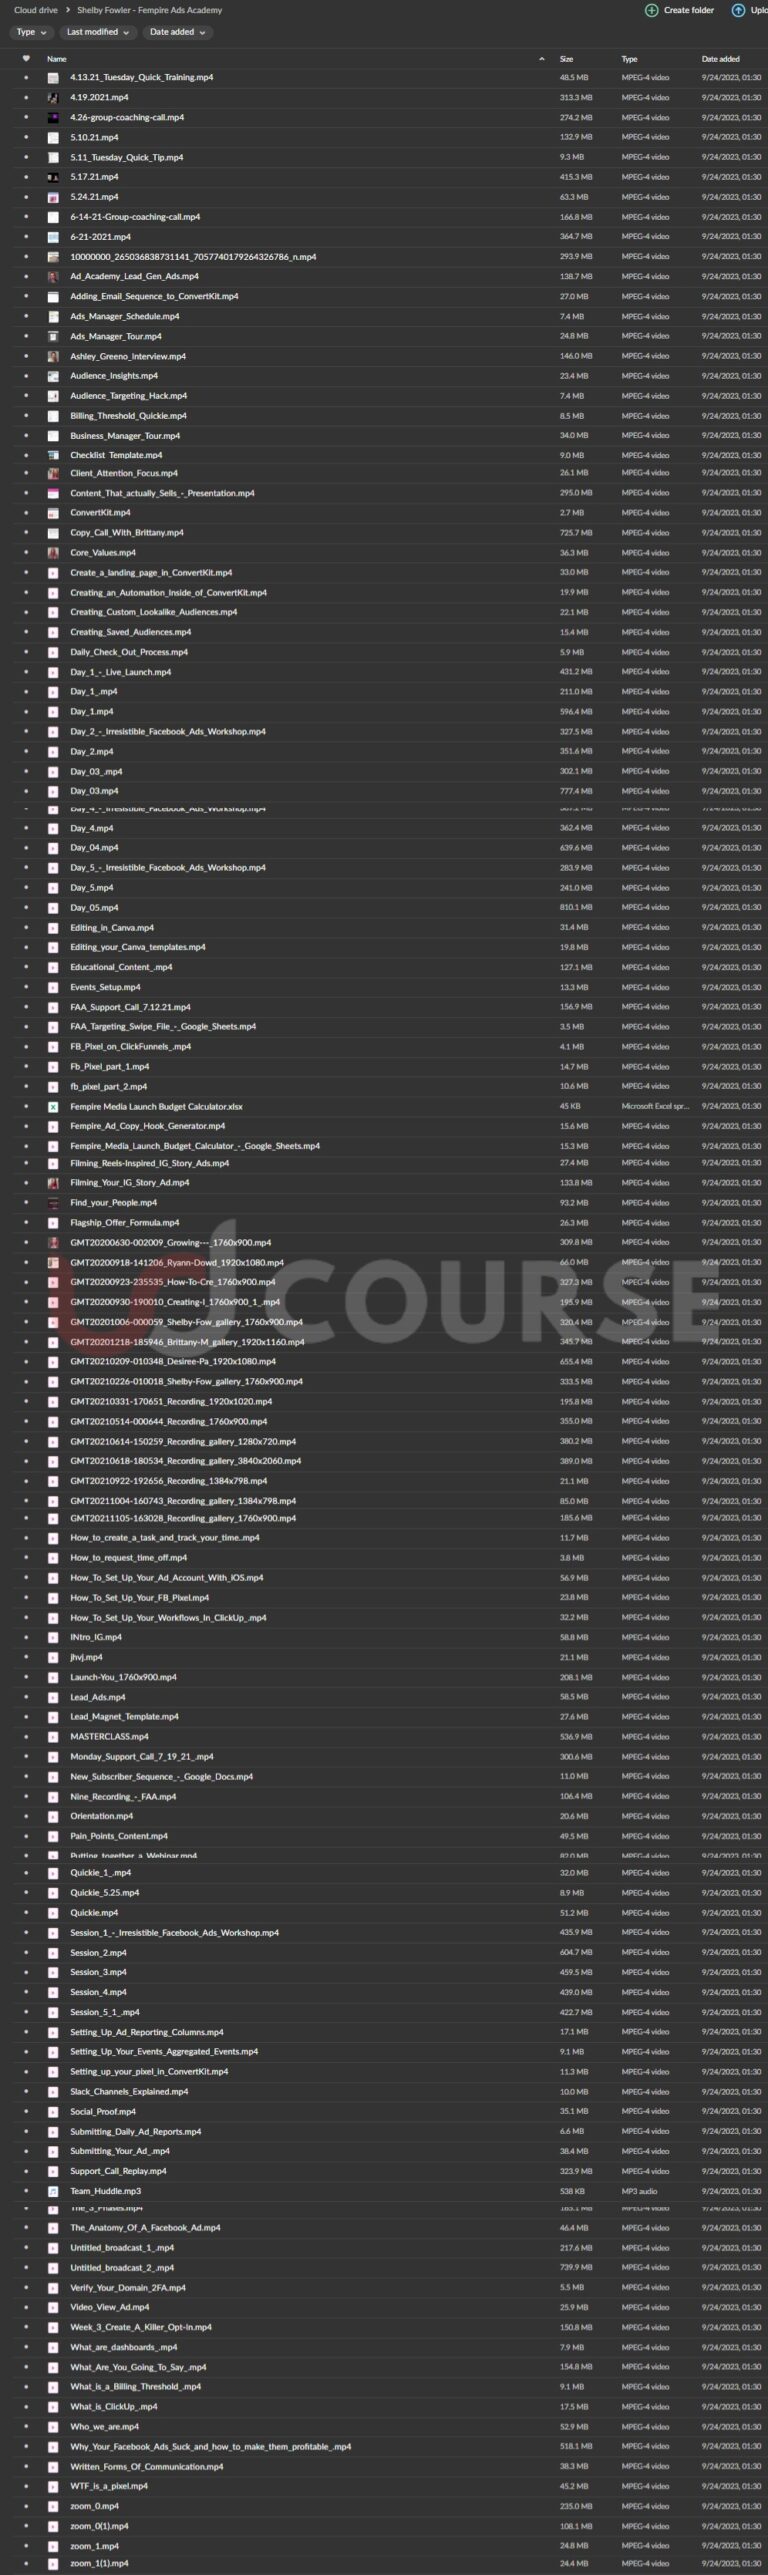Toggle the favorite dot for 5.10.21.mp4
Viewport: 768px width, 2575px height.
tap(26, 137)
